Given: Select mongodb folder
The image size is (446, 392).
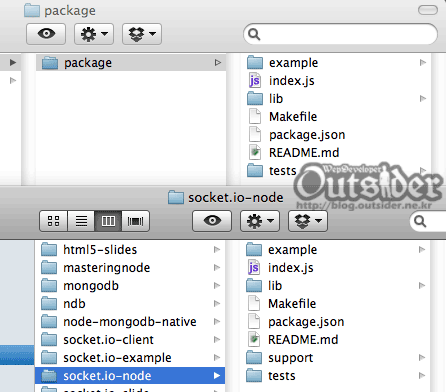Looking at the screenshot, I should point(130,286).
